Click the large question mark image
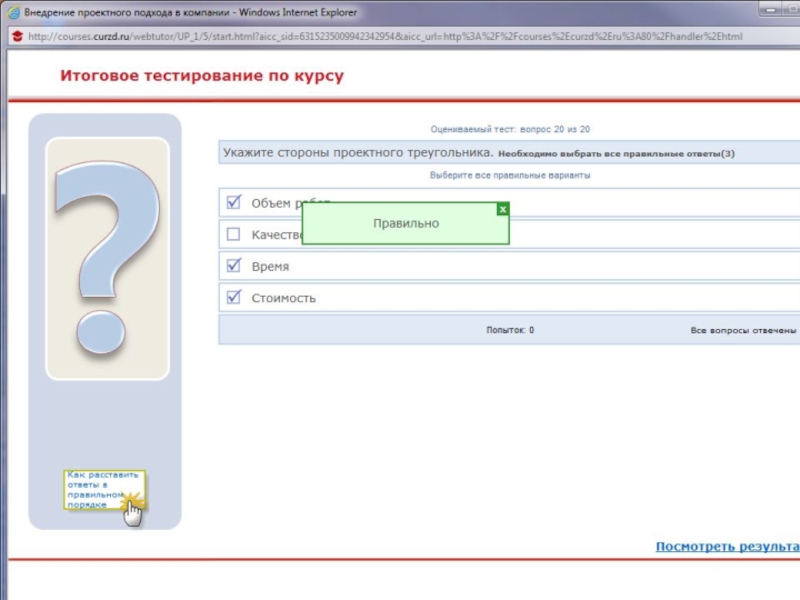 (107, 258)
